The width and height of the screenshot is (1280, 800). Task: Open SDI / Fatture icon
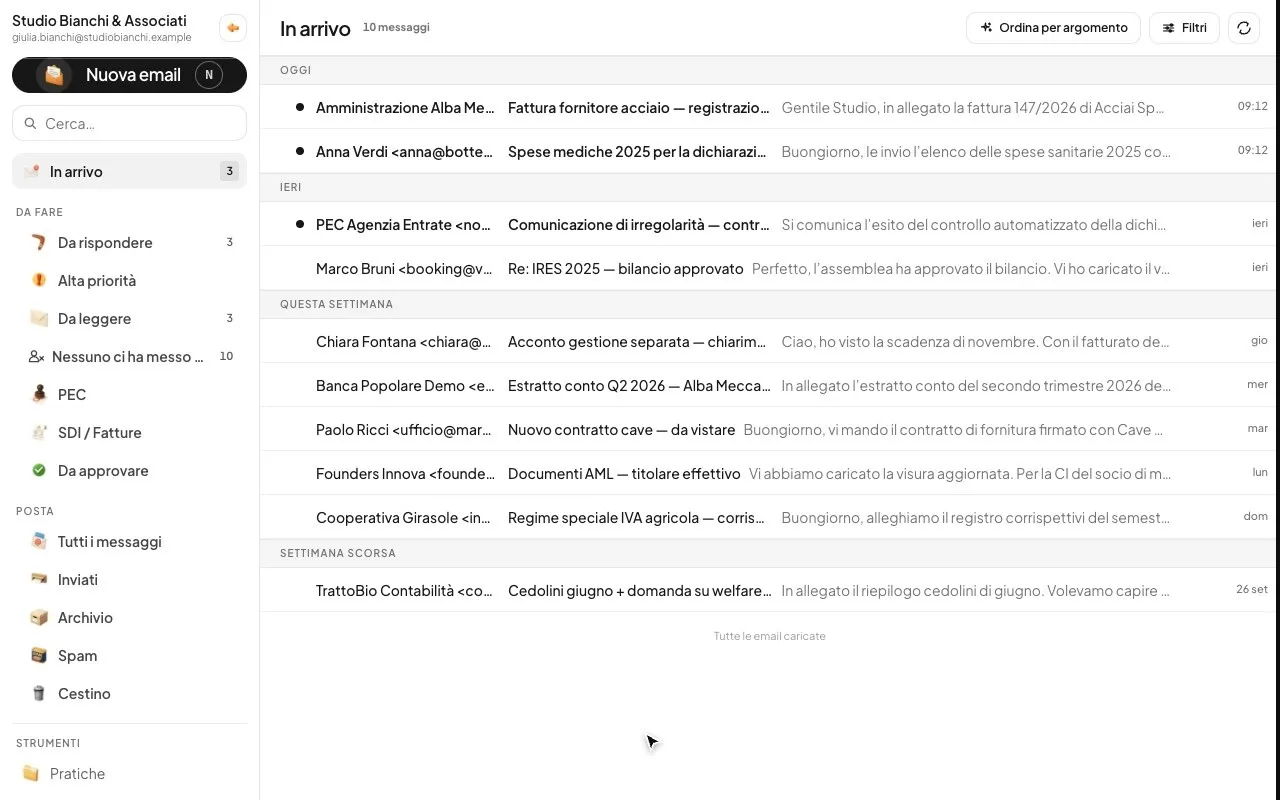coord(39,433)
